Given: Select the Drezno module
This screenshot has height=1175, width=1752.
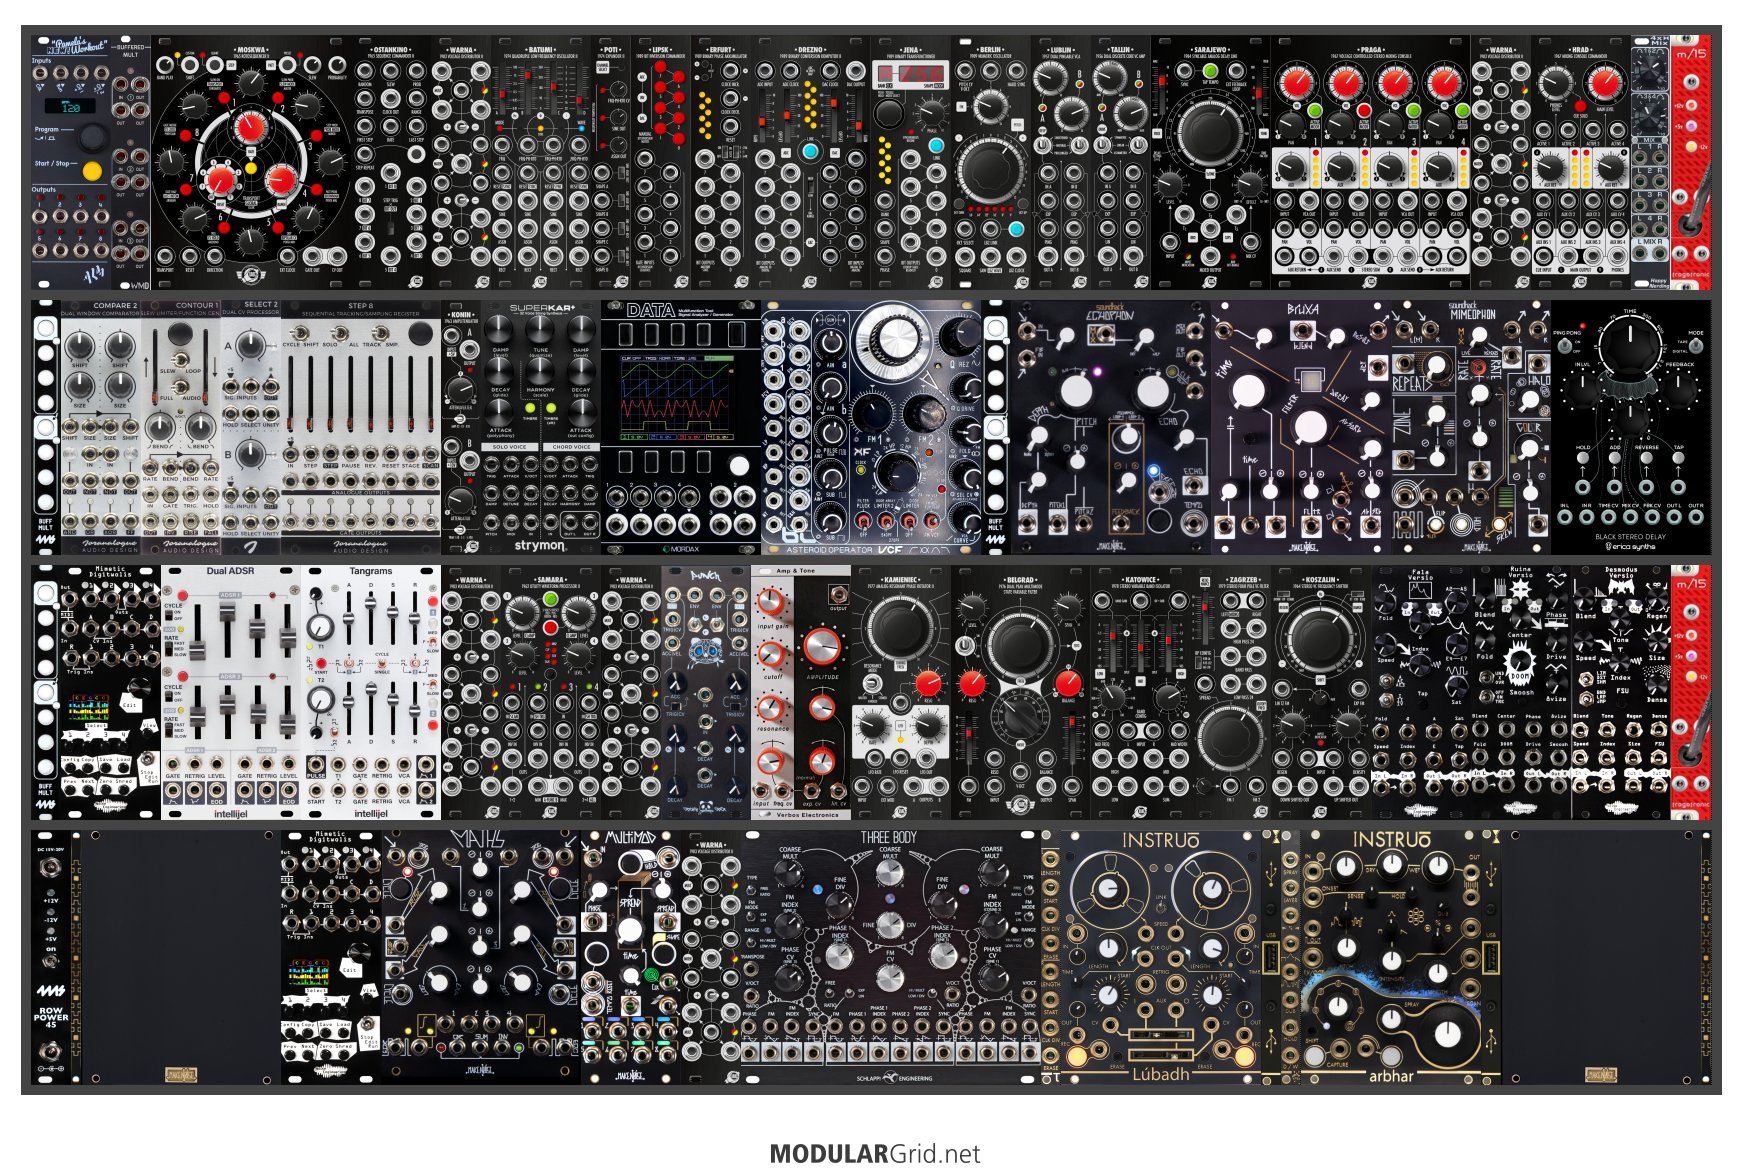Looking at the screenshot, I should (811, 163).
